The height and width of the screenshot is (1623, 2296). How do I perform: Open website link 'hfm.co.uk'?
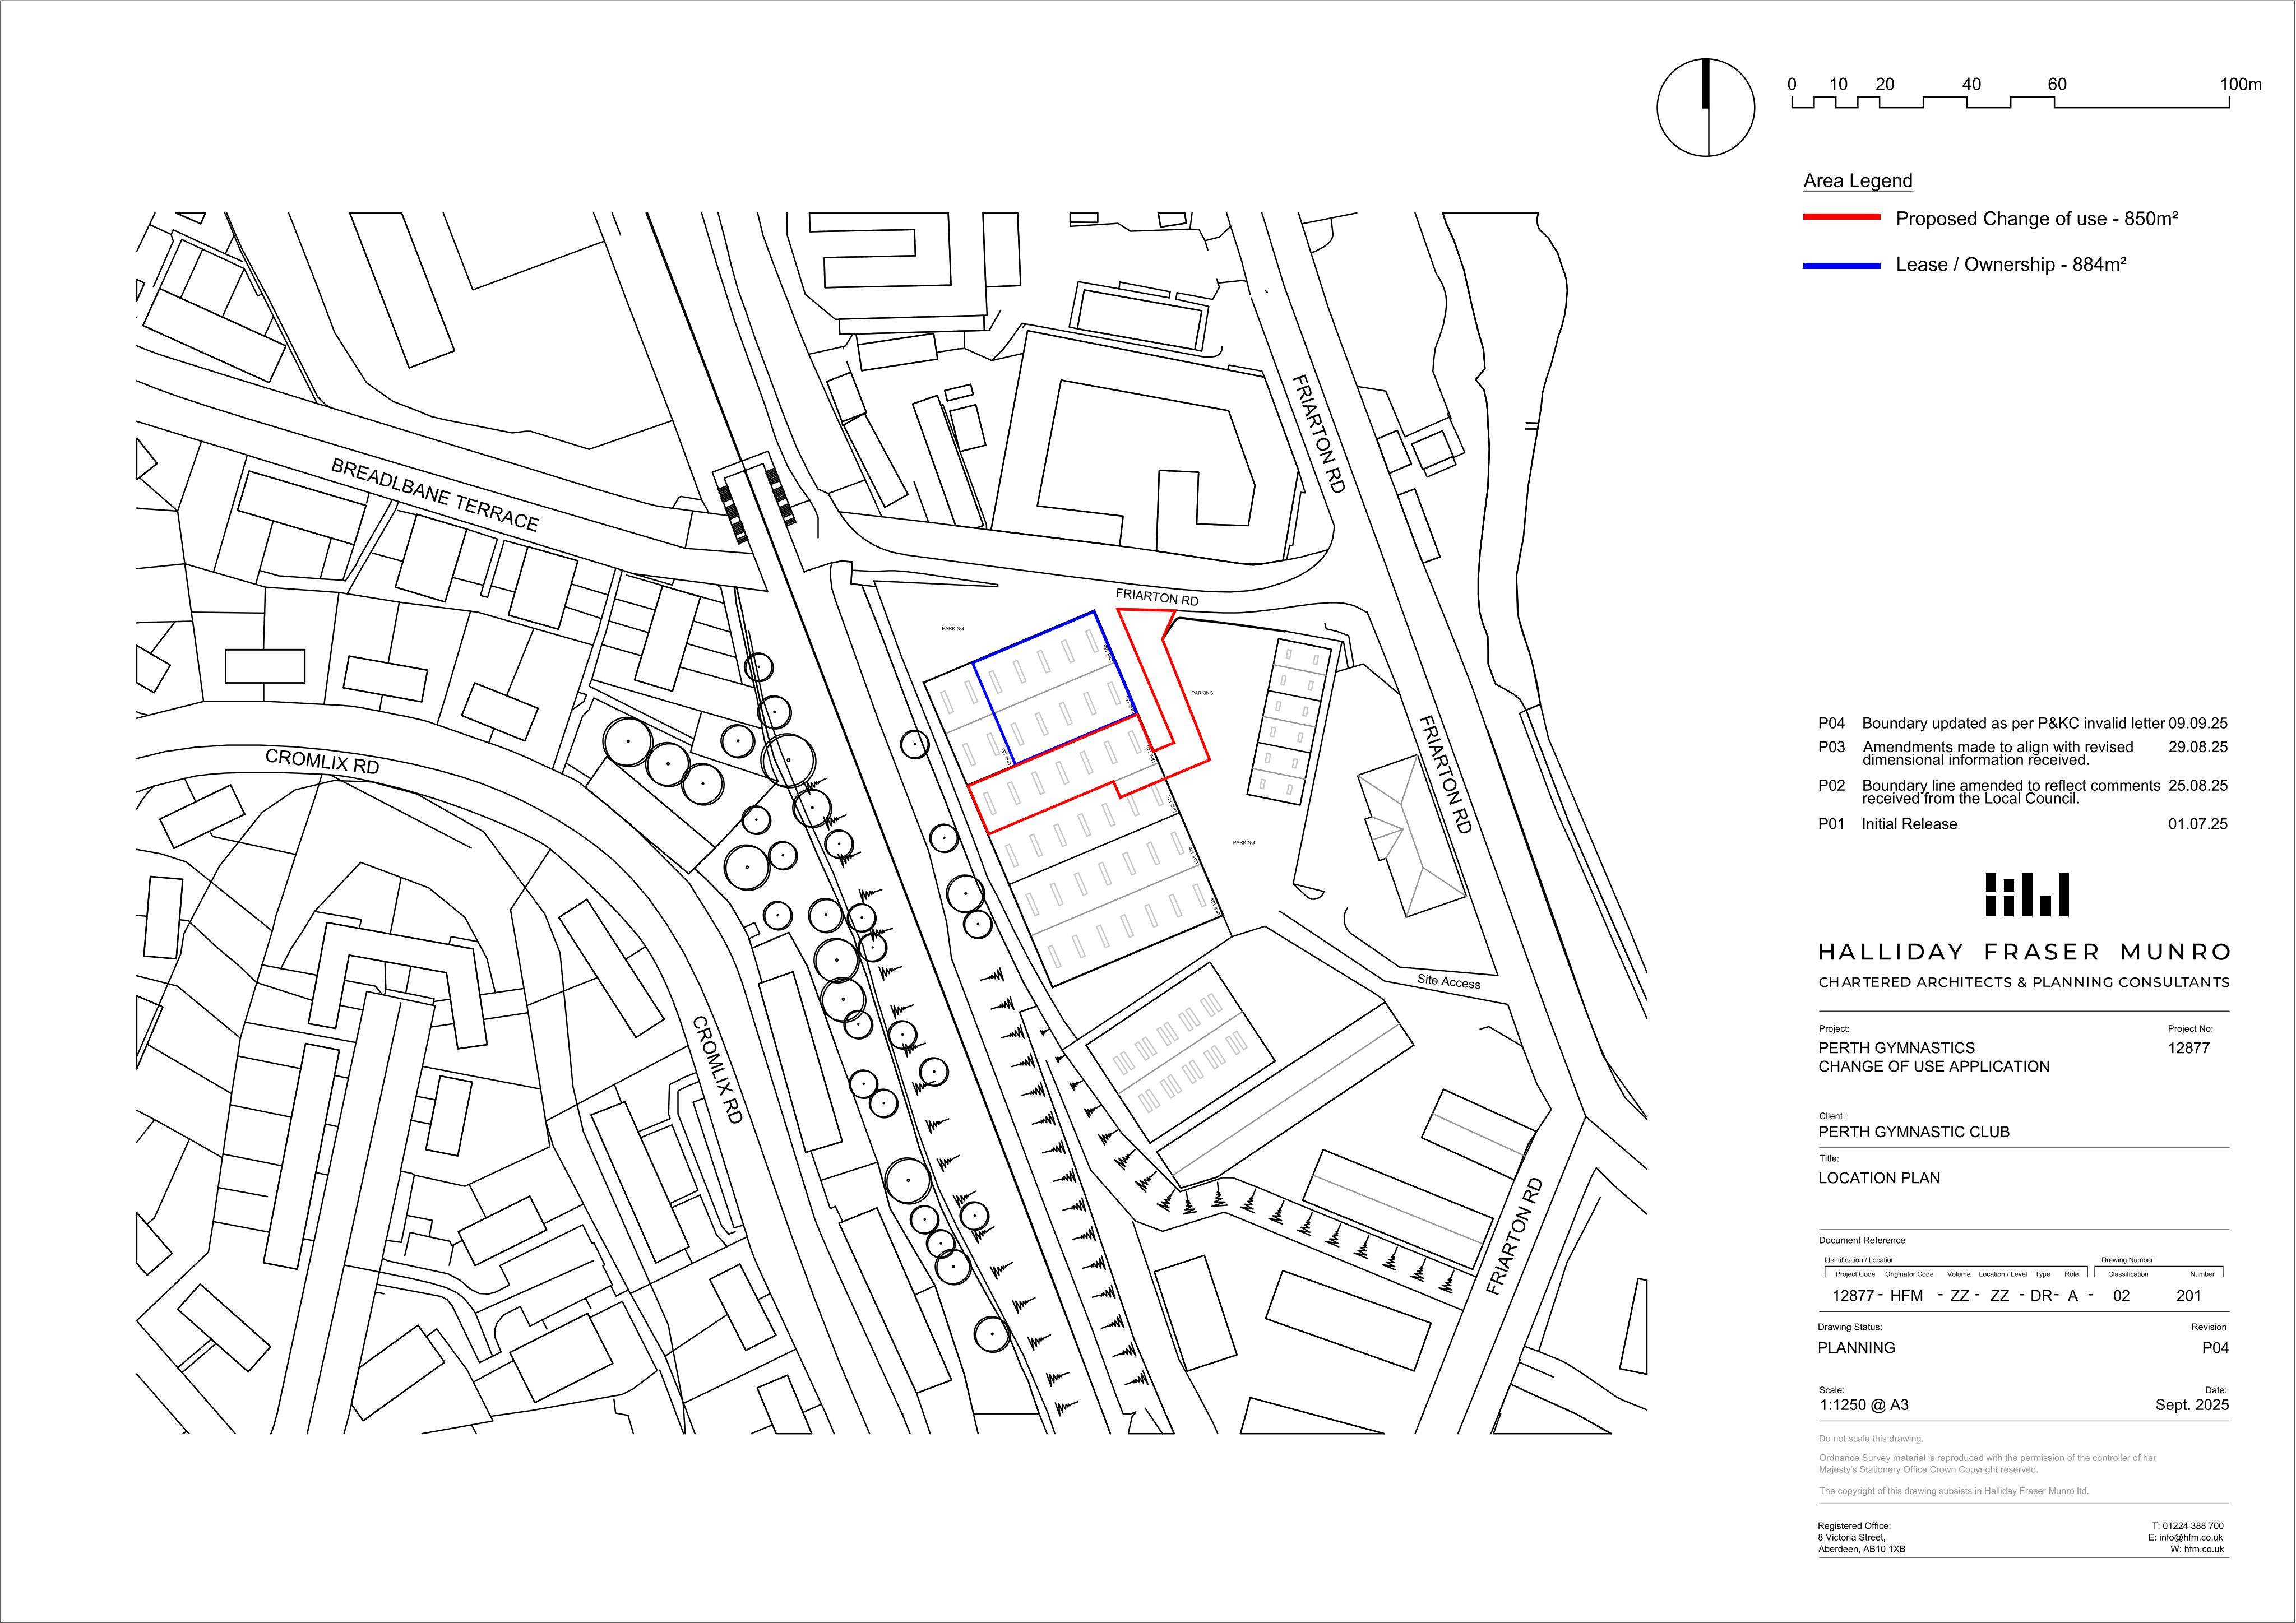coord(2204,1550)
